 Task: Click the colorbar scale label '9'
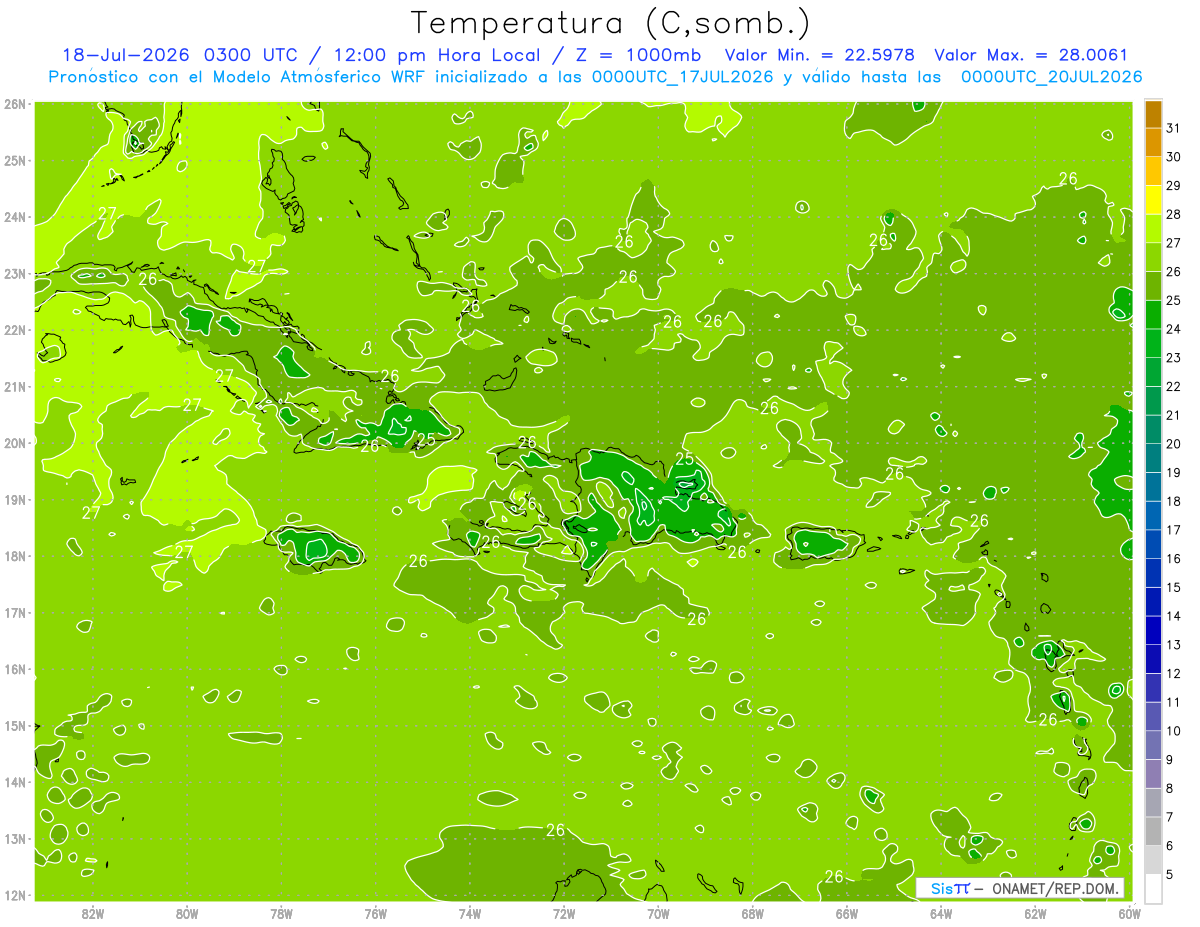tap(1169, 760)
